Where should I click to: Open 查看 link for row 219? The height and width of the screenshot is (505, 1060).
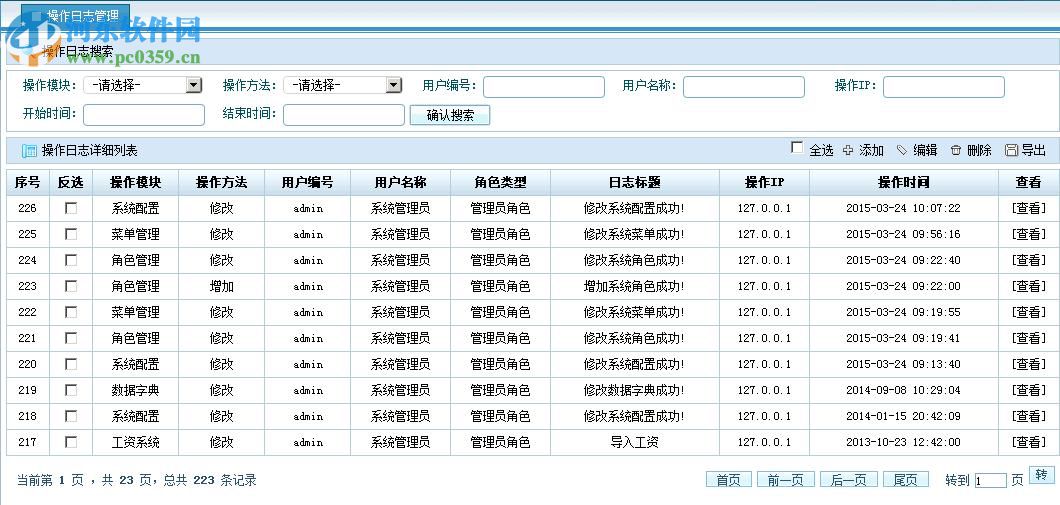[1028, 390]
